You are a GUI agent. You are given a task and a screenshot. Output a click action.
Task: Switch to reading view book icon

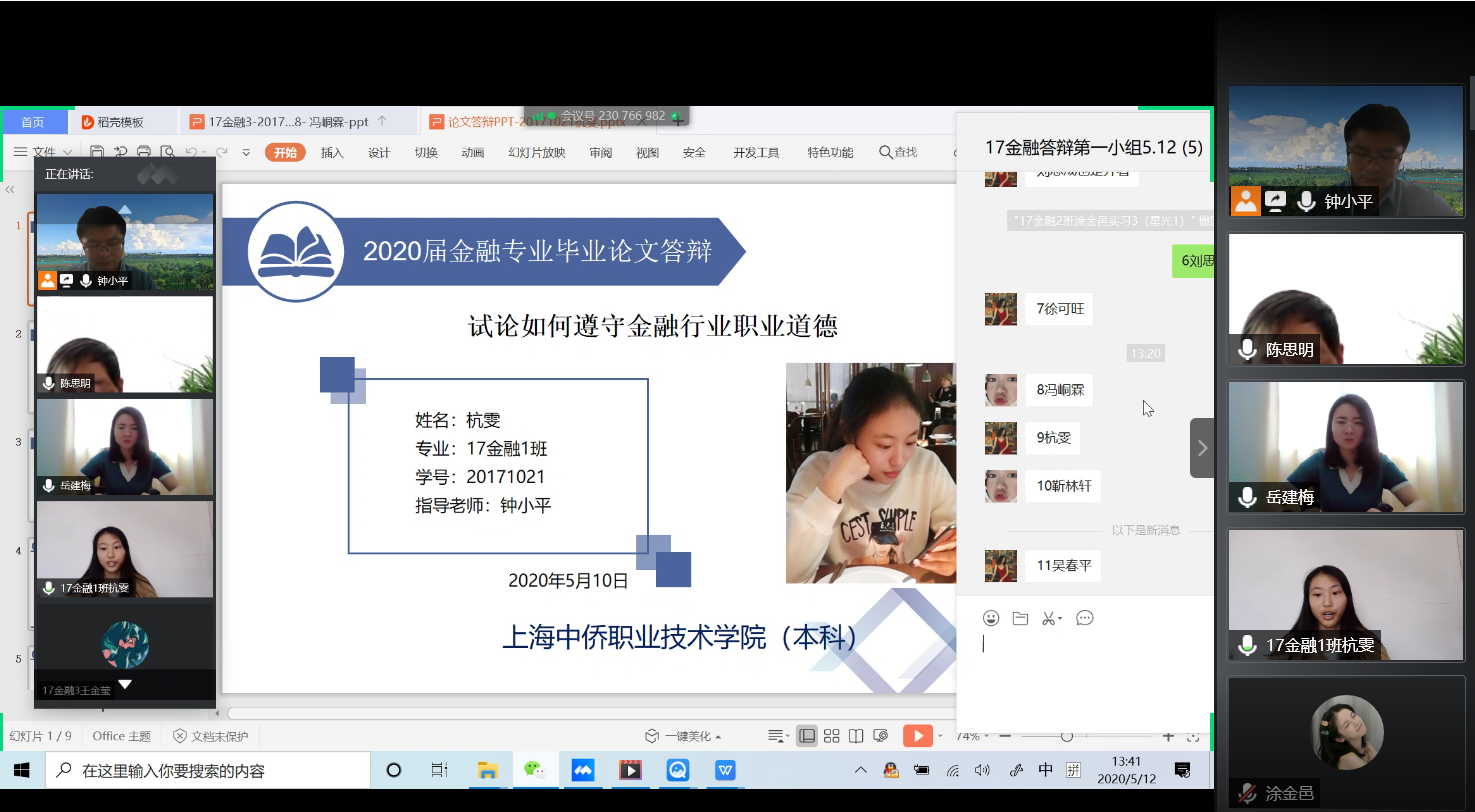856,736
